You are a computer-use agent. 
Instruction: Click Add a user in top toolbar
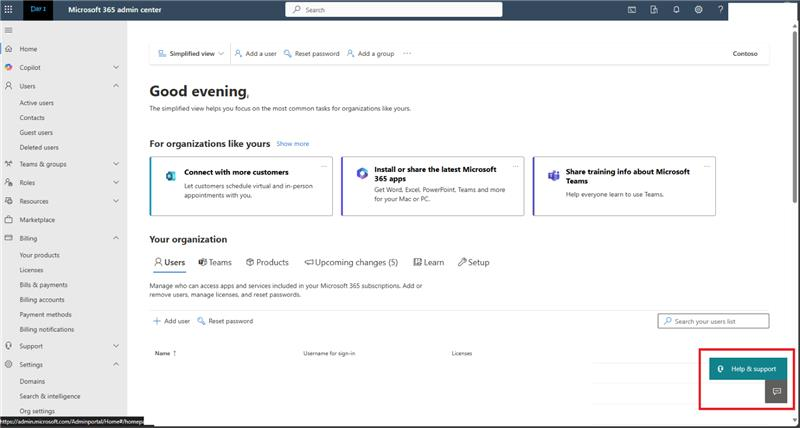click(256, 54)
